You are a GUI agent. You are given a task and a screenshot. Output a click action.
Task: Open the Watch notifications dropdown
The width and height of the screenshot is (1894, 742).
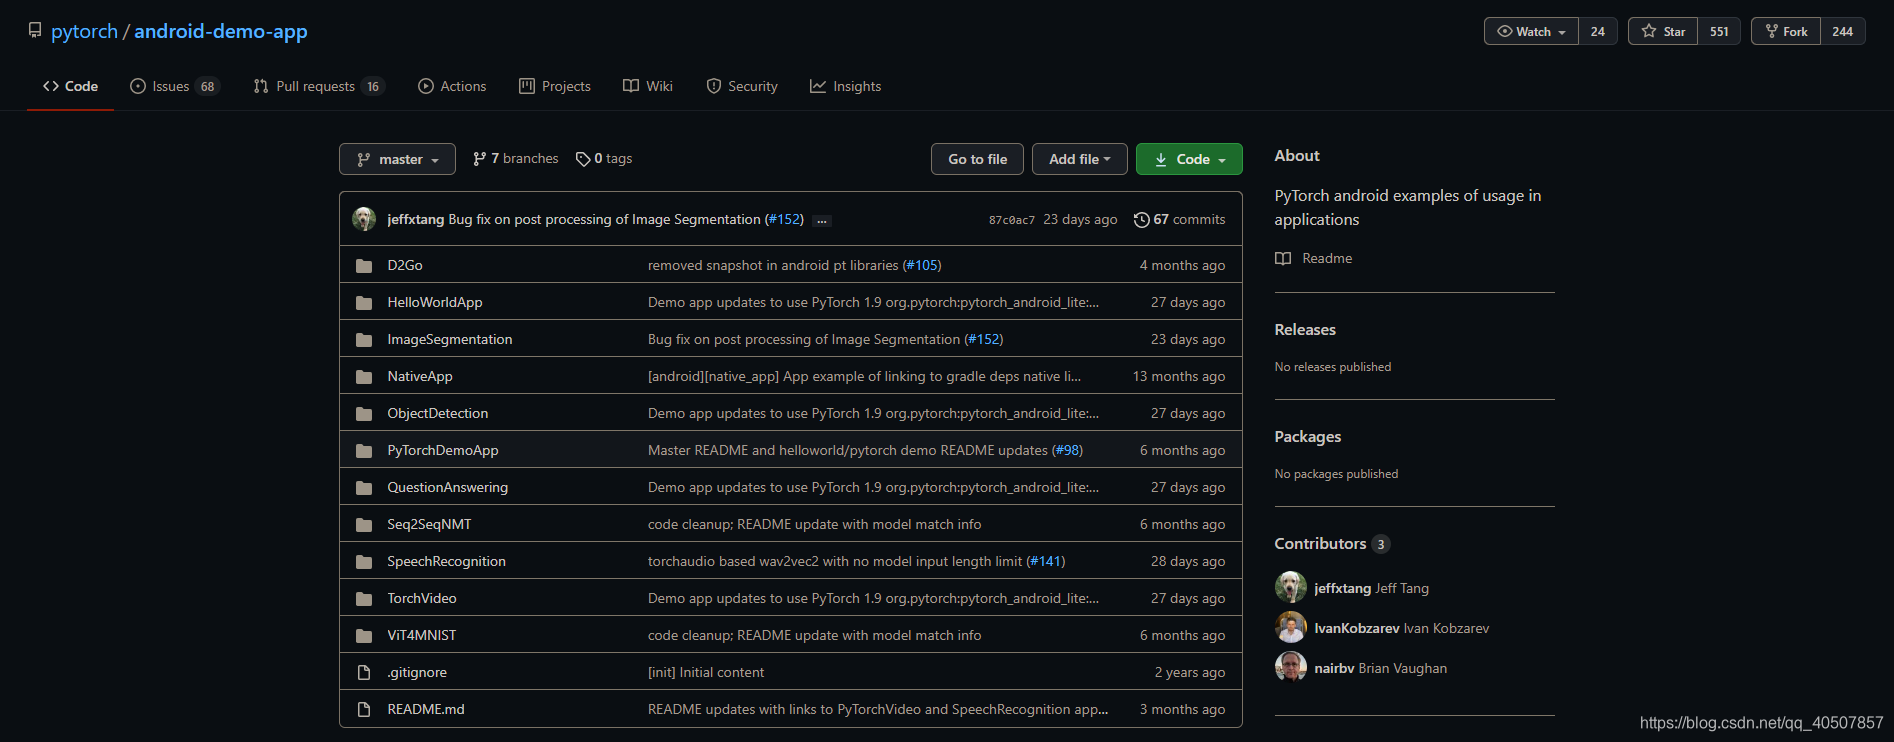1531,31
